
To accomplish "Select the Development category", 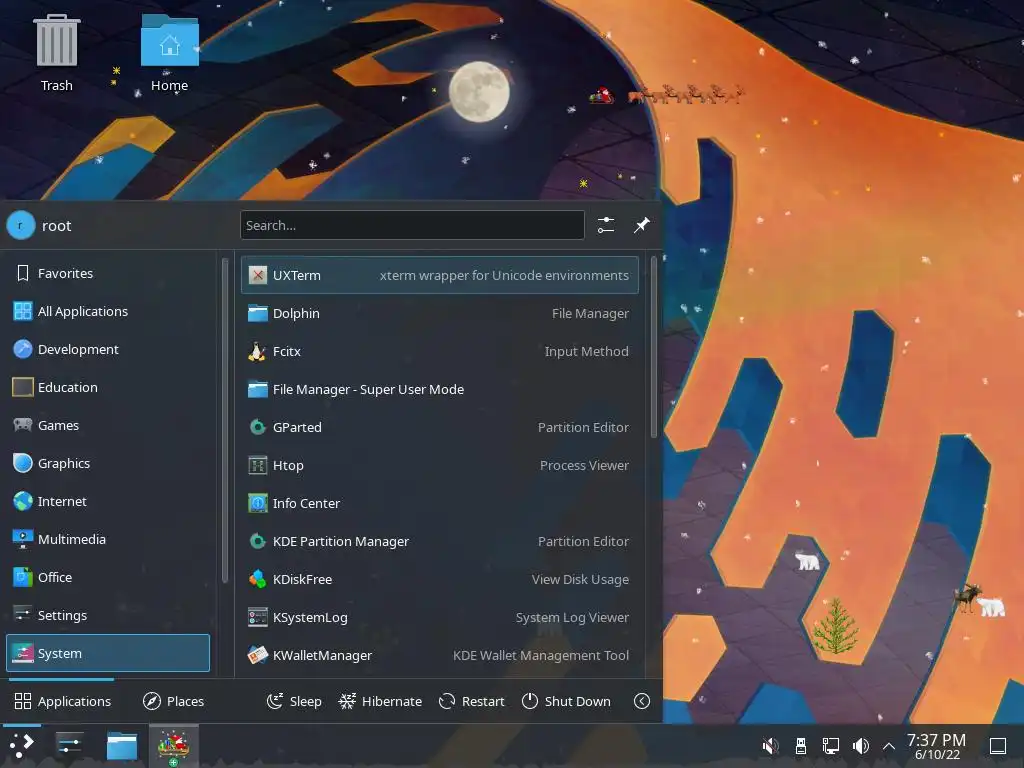I will pyautogui.click(x=108, y=349).
